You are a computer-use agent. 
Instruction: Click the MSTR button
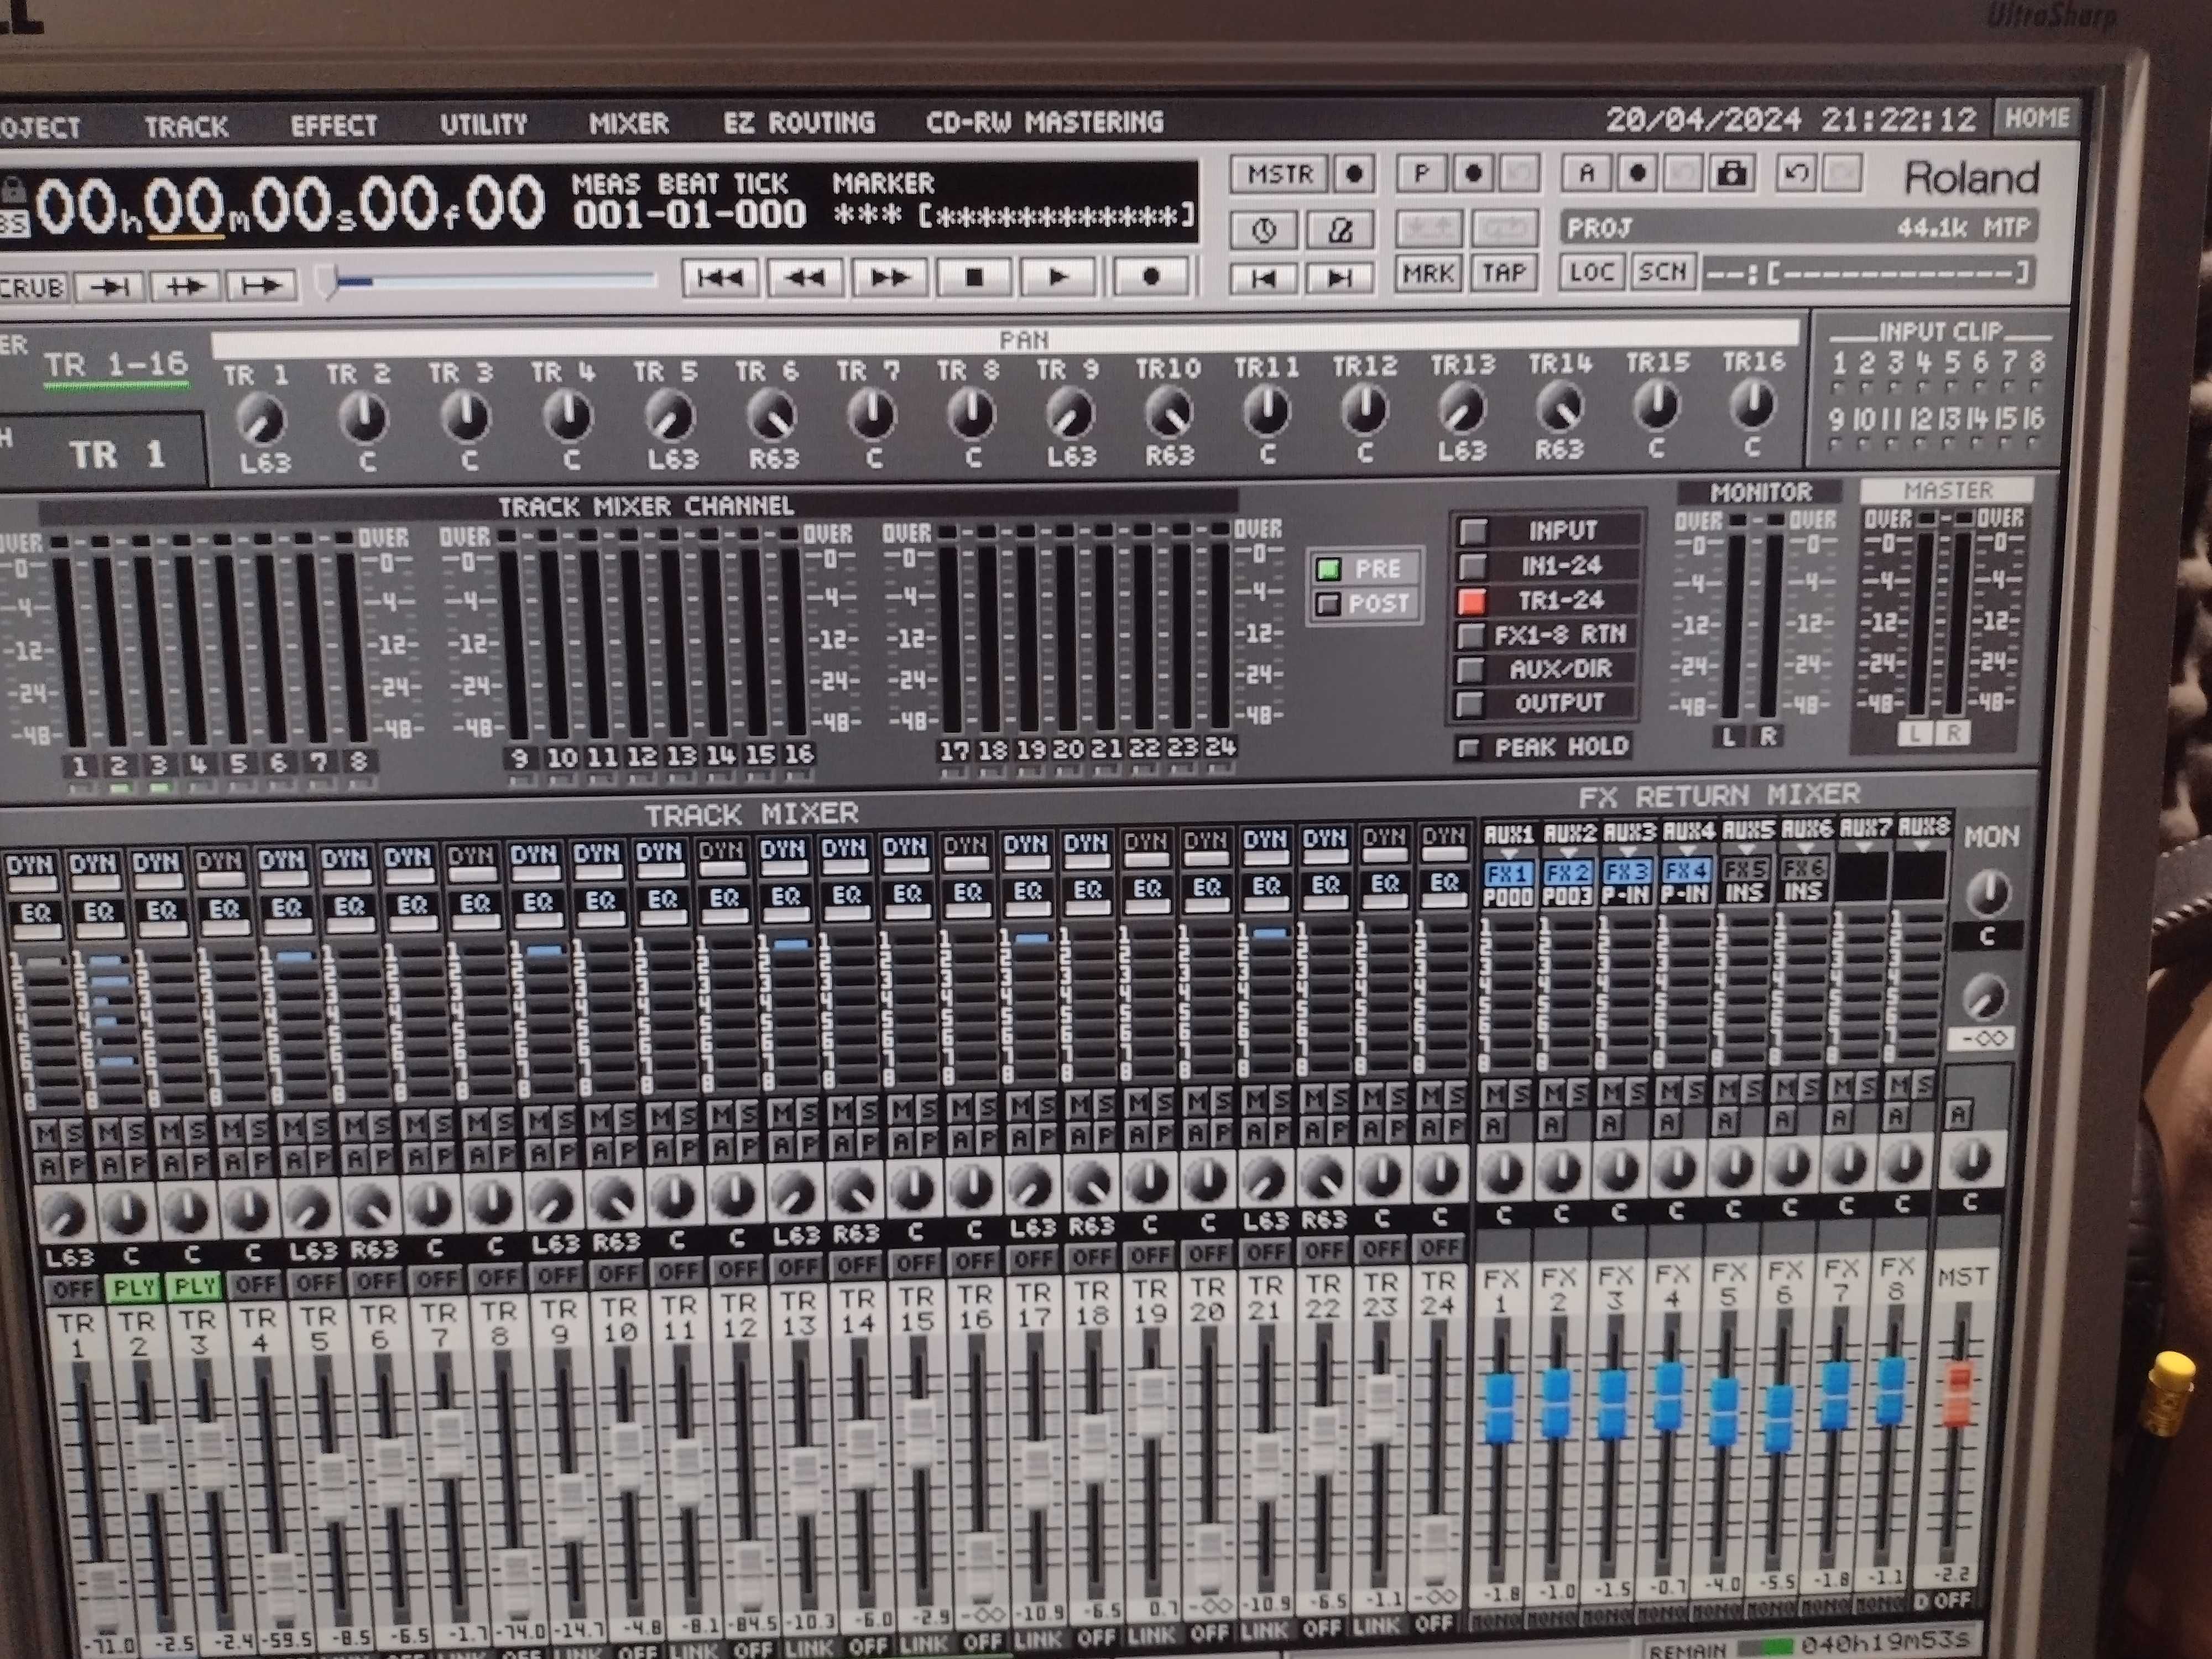click(x=1280, y=174)
